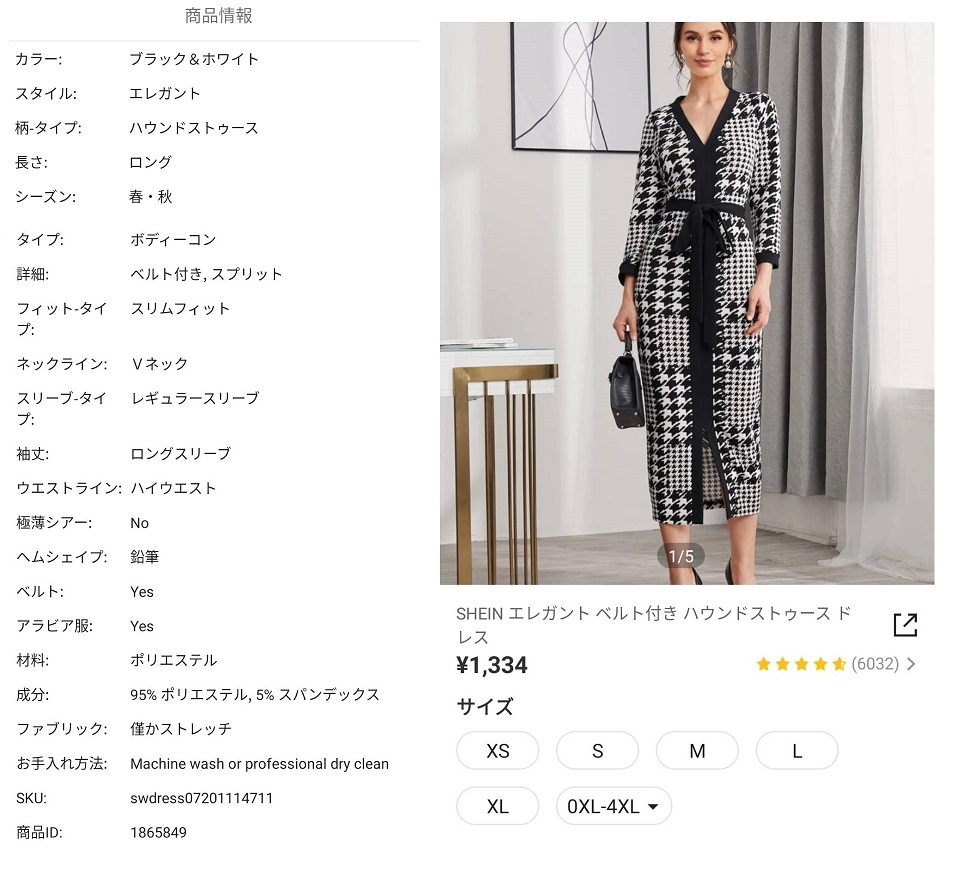
Task: Click the (6032) review count
Action: coord(875,664)
